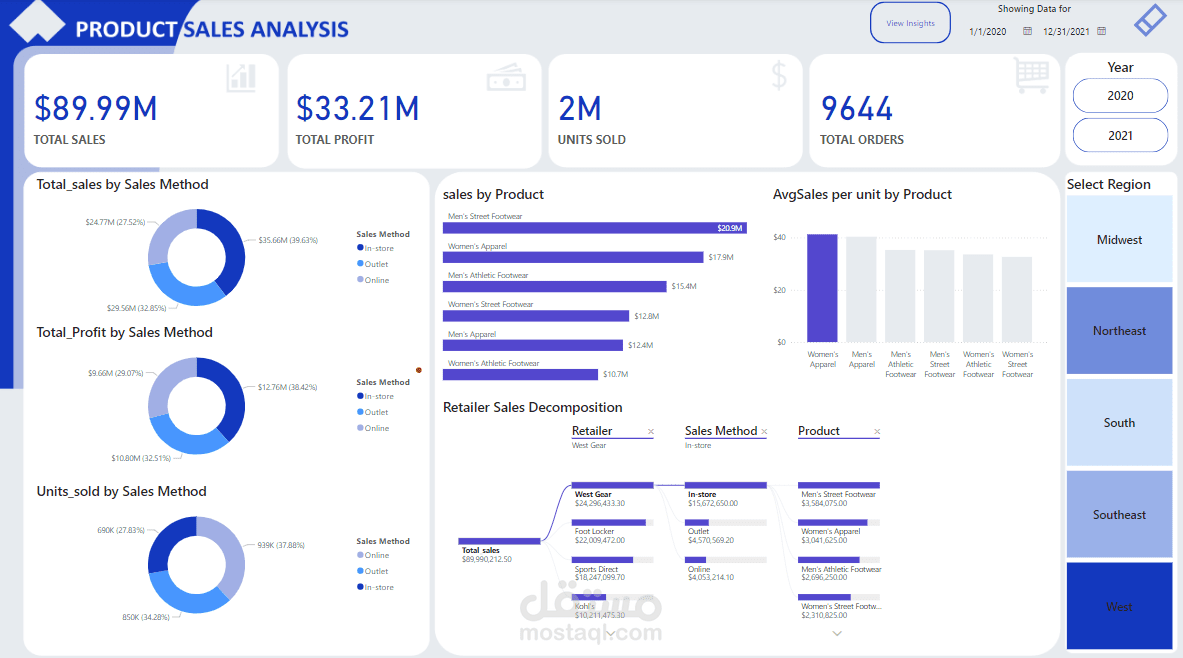The width and height of the screenshot is (1183, 658).
Task: Click the dollar icon on Units Sold card
Action: 779,75
